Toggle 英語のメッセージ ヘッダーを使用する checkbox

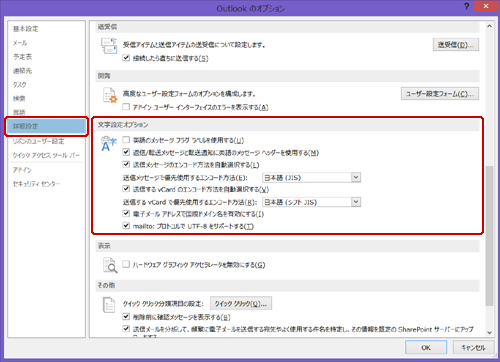pos(126,152)
